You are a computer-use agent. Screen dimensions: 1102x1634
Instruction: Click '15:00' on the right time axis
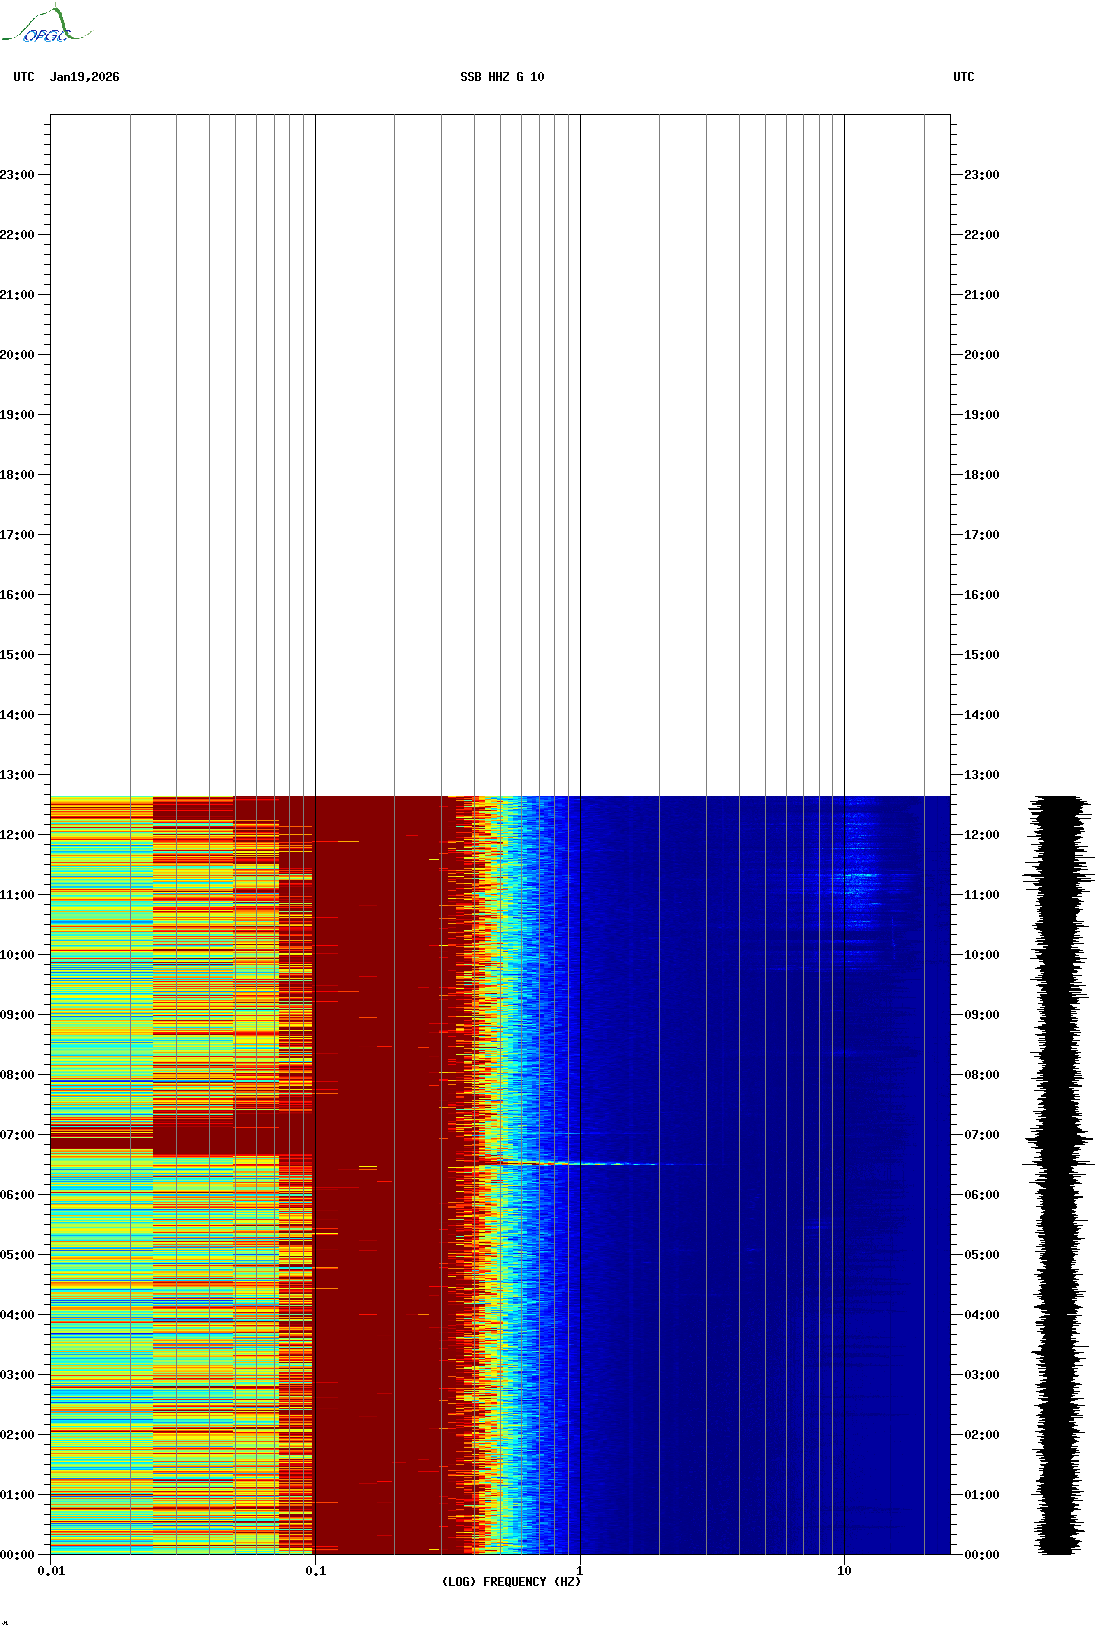tap(982, 655)
